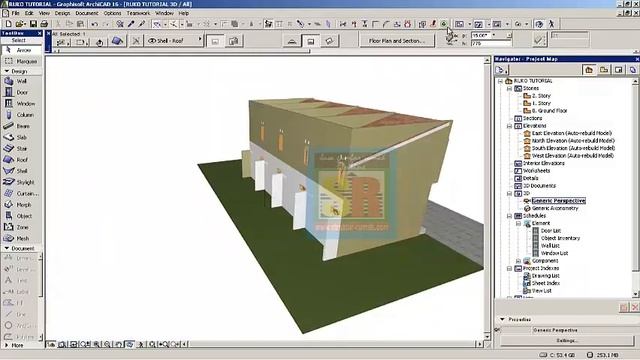Select the Object tool
The height and width of the screenshot is (360, 640).
click(21, 216)
